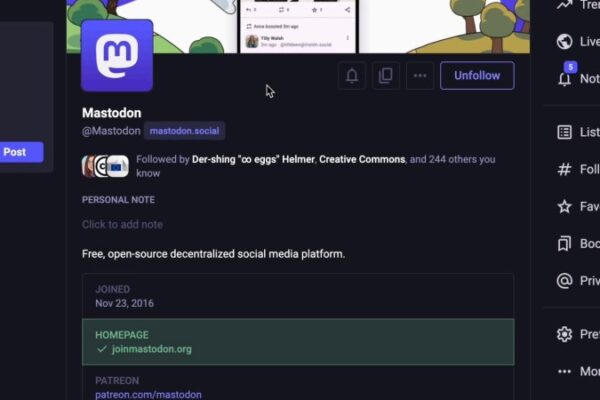This screenshot has height=400, width=600.
Task: Open the three-dots account options menu
Action: [420, 76]
